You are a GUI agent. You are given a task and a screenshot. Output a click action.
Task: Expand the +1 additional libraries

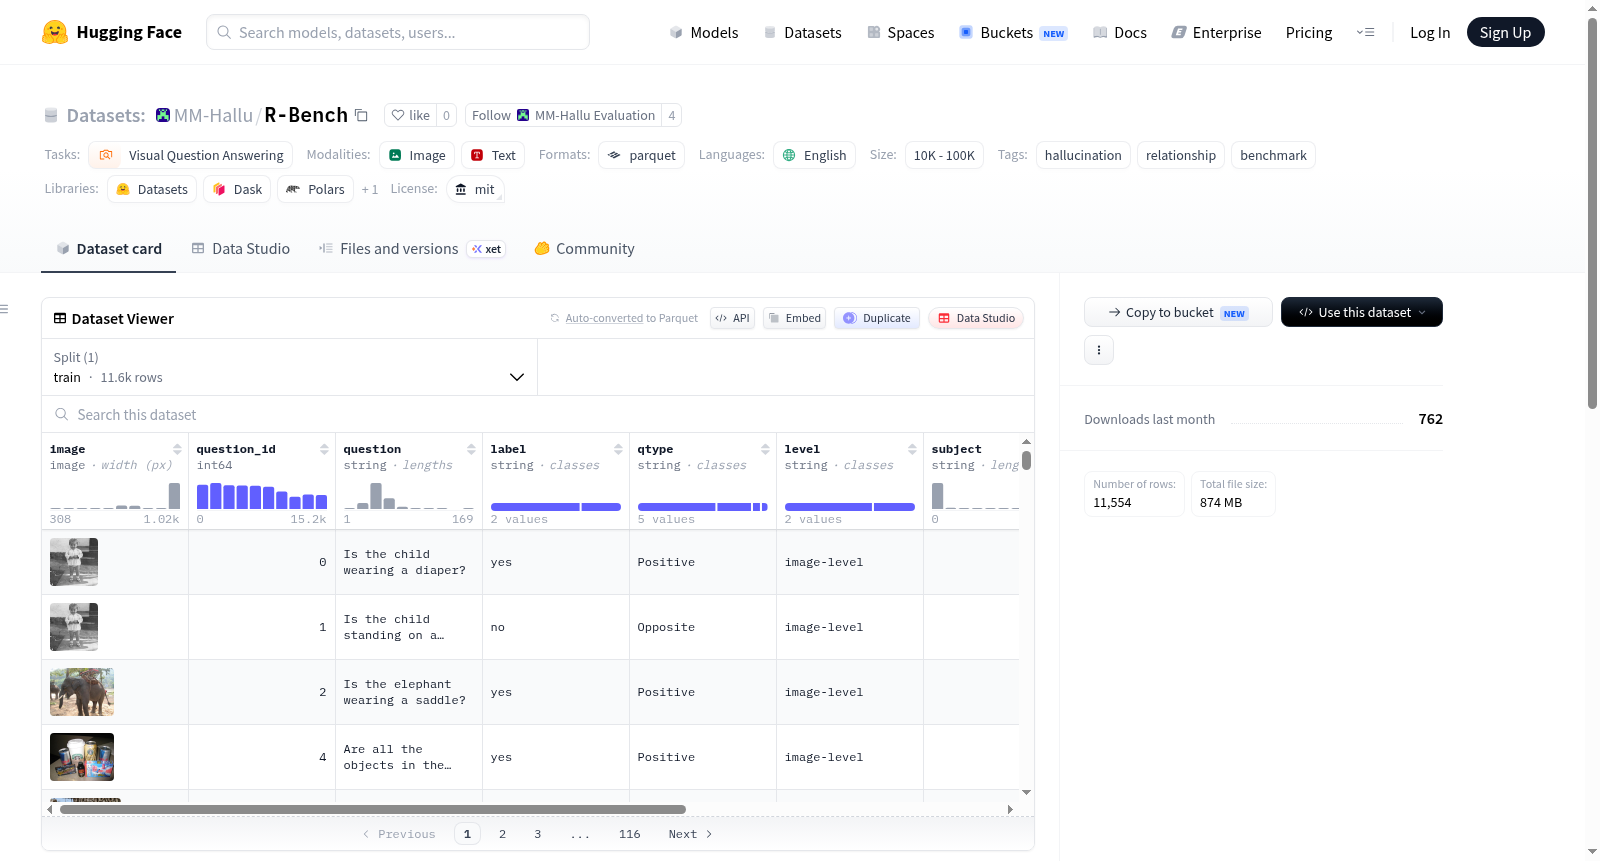point(370,189)
